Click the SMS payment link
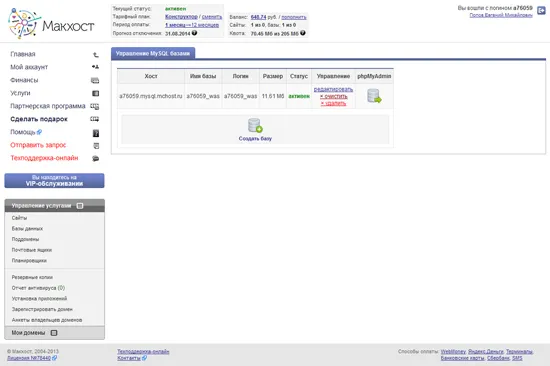550x366 pixels. point(517,358)
